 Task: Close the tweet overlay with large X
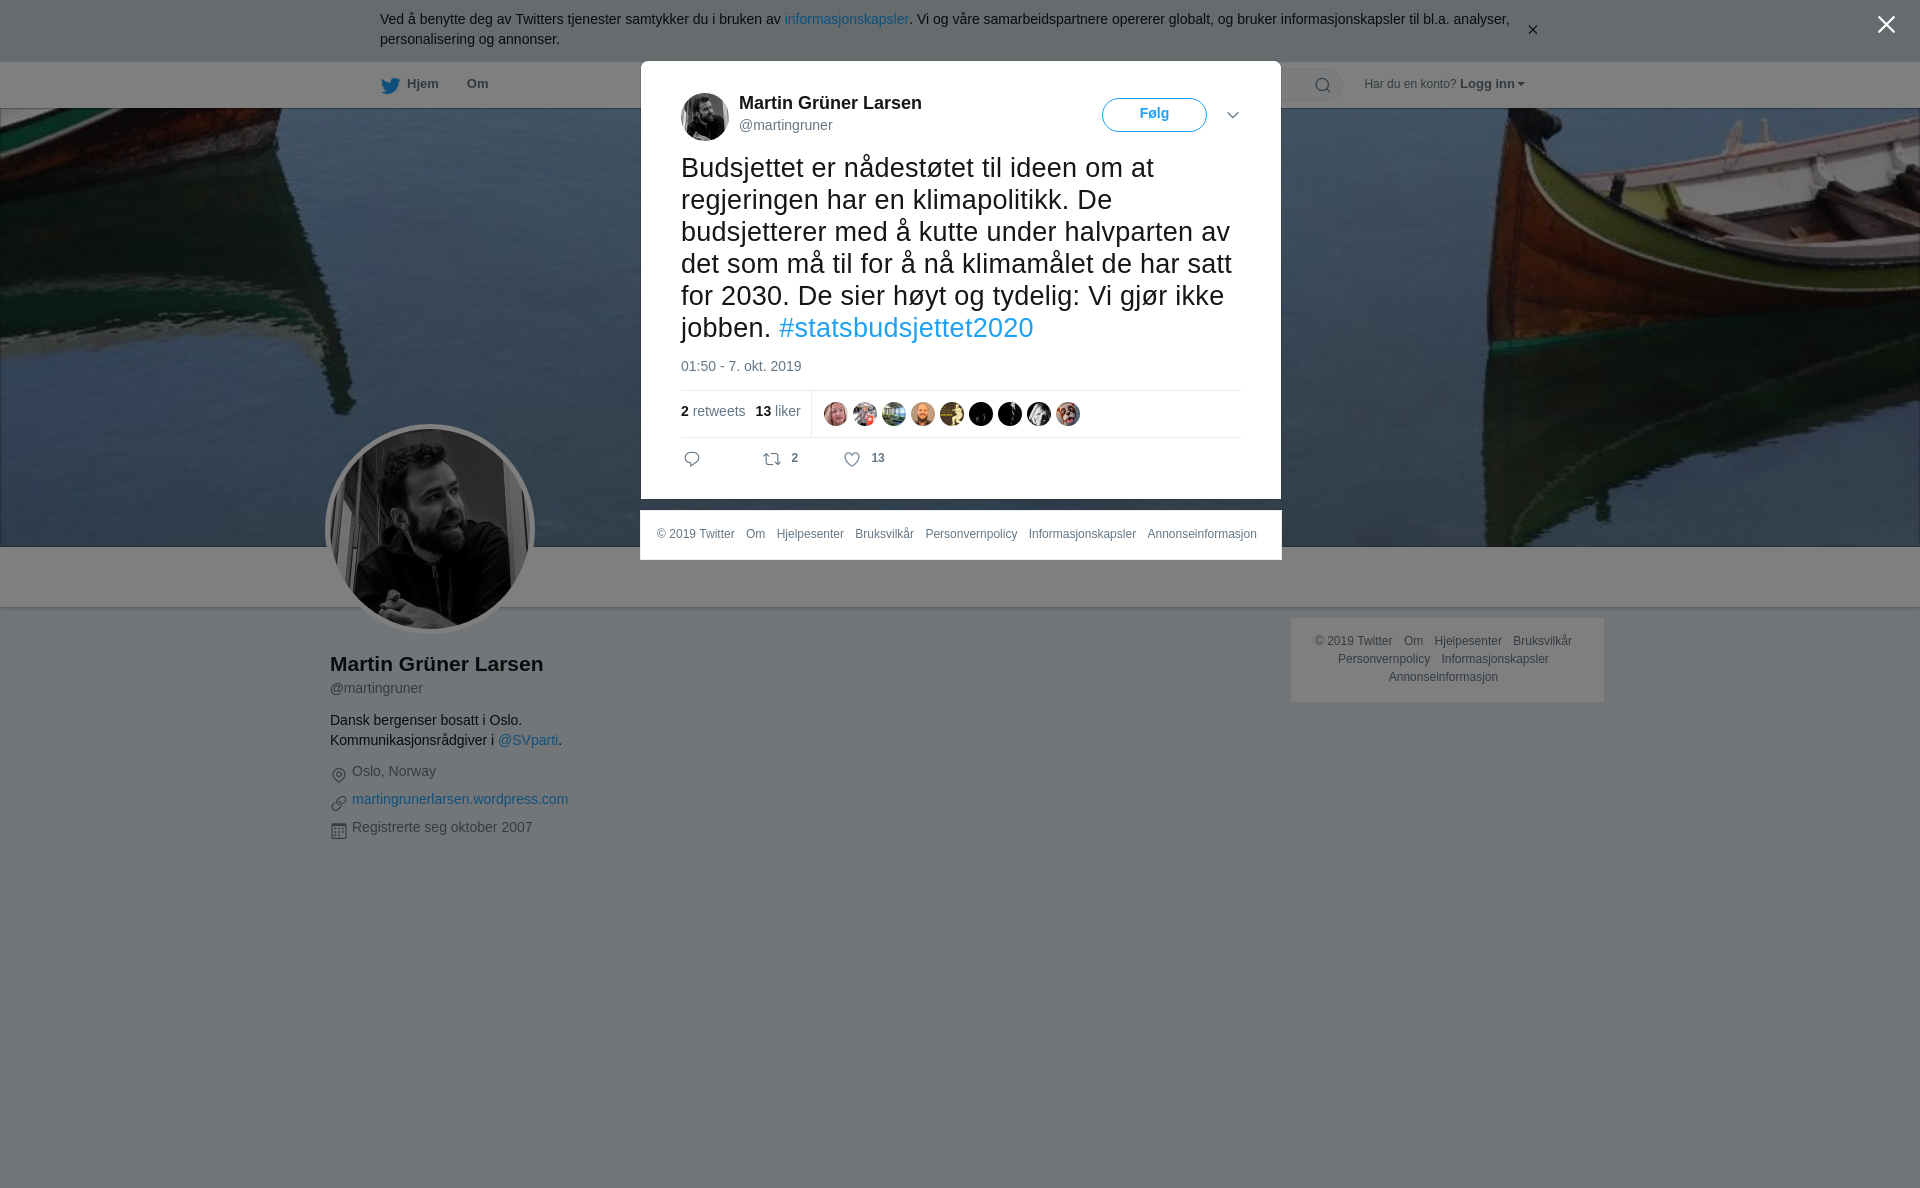pos(1886,25)
